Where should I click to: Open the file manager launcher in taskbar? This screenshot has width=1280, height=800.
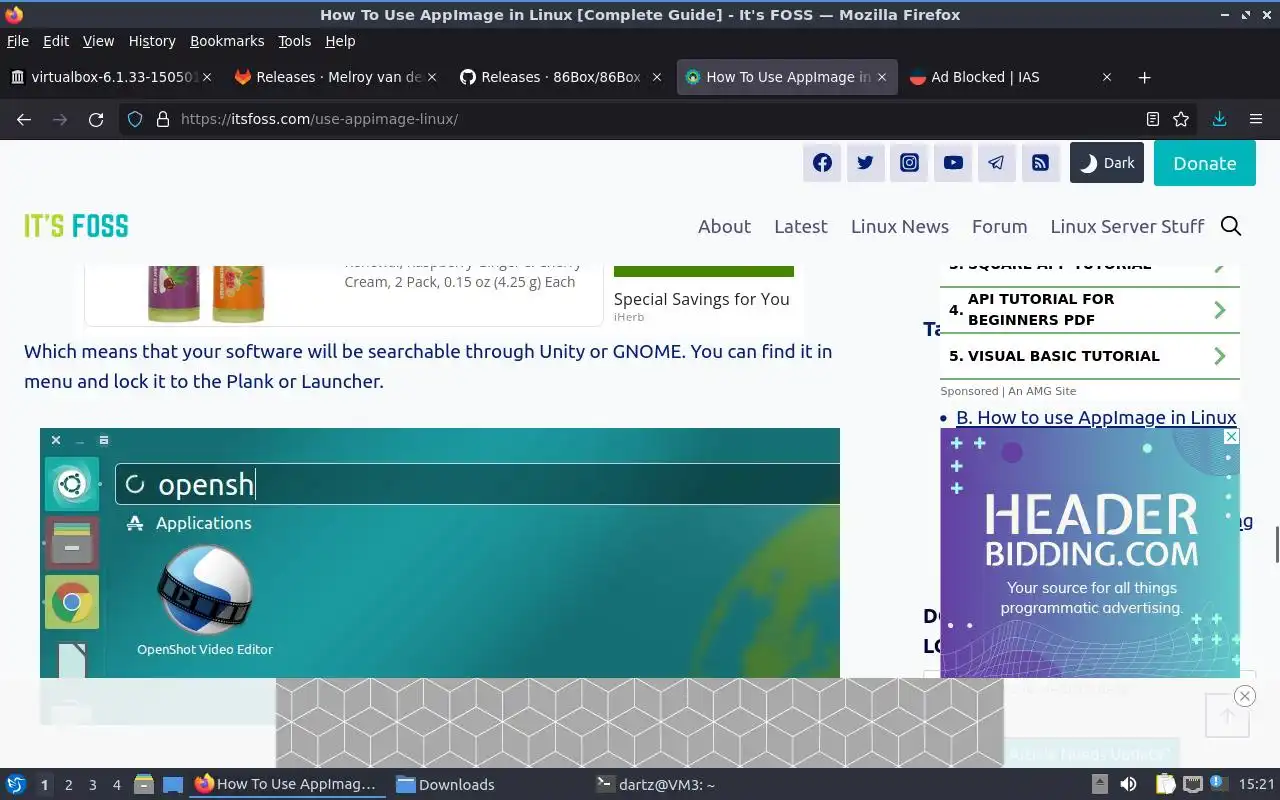coord(143,784)
